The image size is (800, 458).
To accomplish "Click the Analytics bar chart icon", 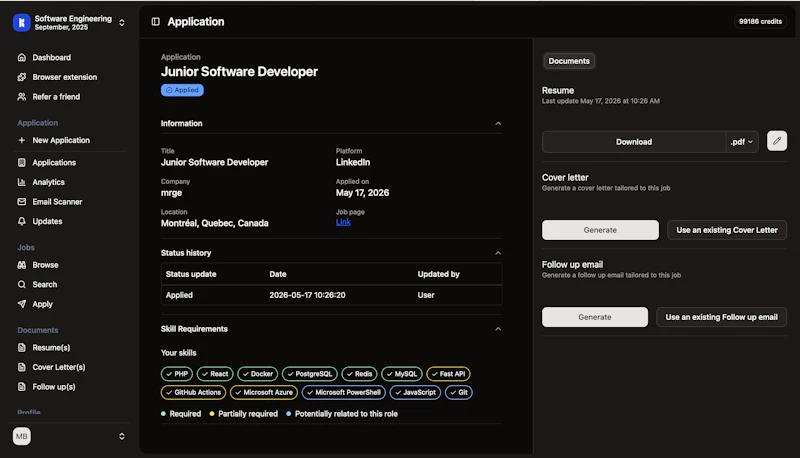I will click(x=21, y=182).
